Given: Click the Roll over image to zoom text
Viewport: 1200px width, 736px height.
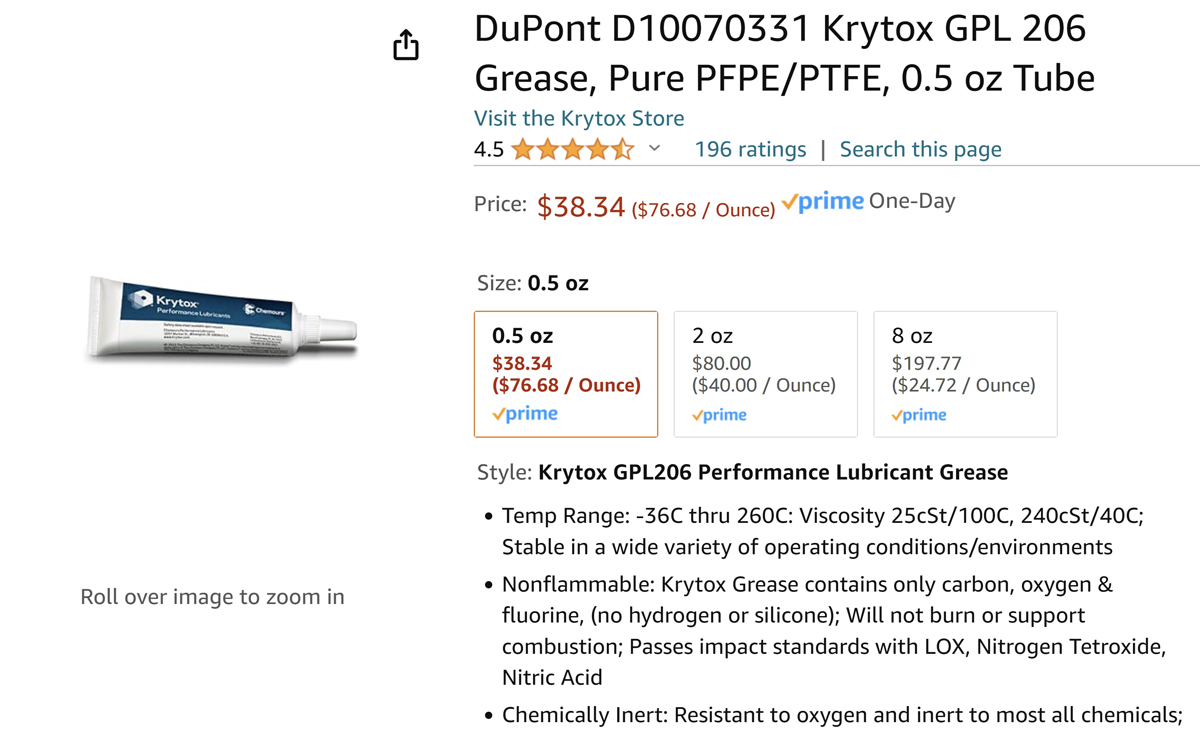Looking at the screenshot, I should pyautogui.click(x=212, y=597).
